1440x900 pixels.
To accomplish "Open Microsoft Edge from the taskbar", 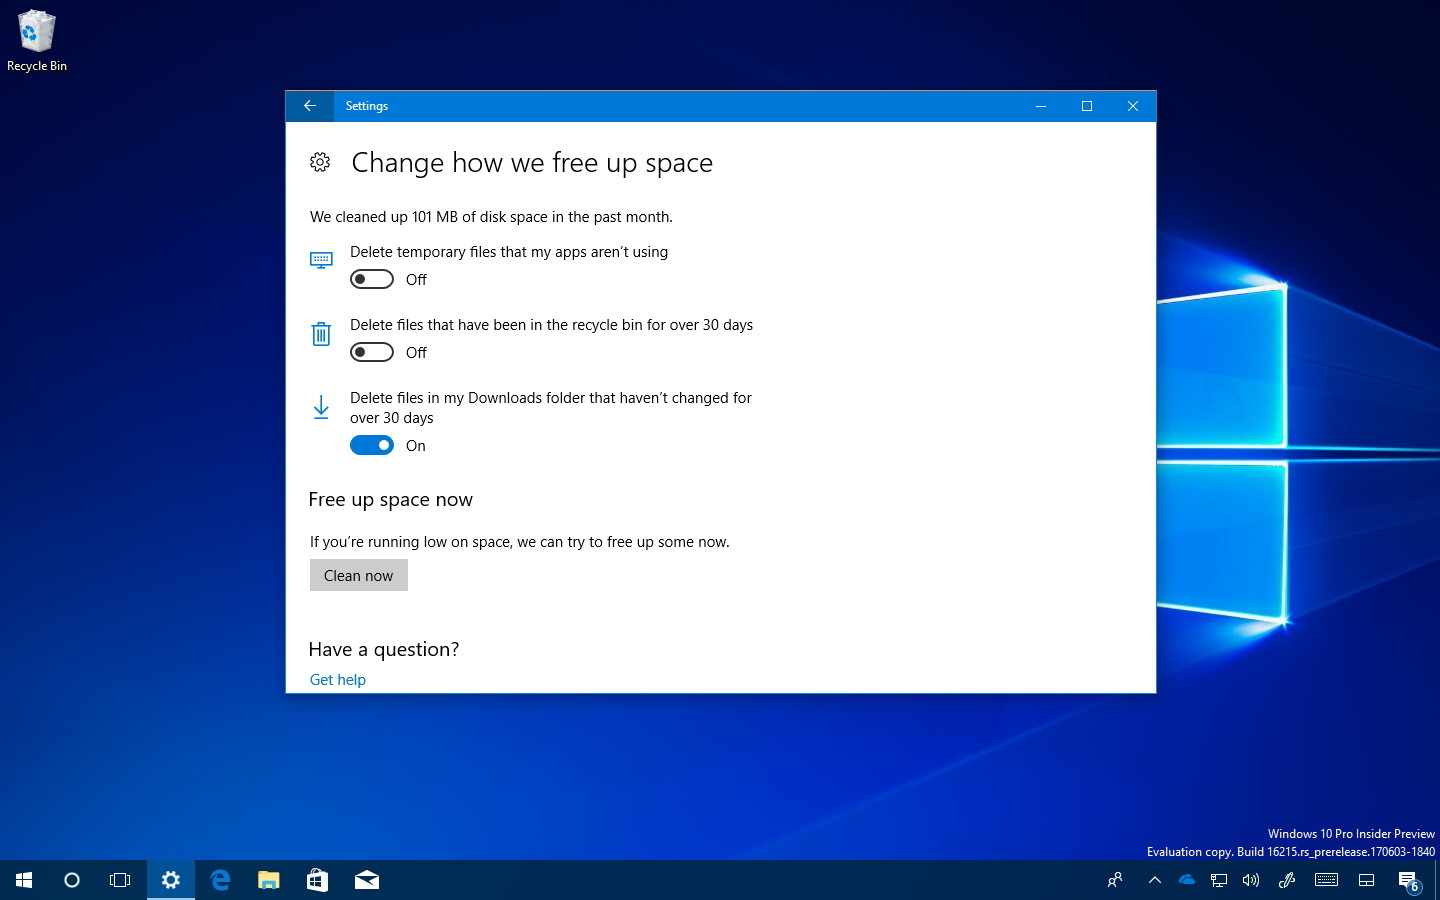I will (x=219, y=880).
